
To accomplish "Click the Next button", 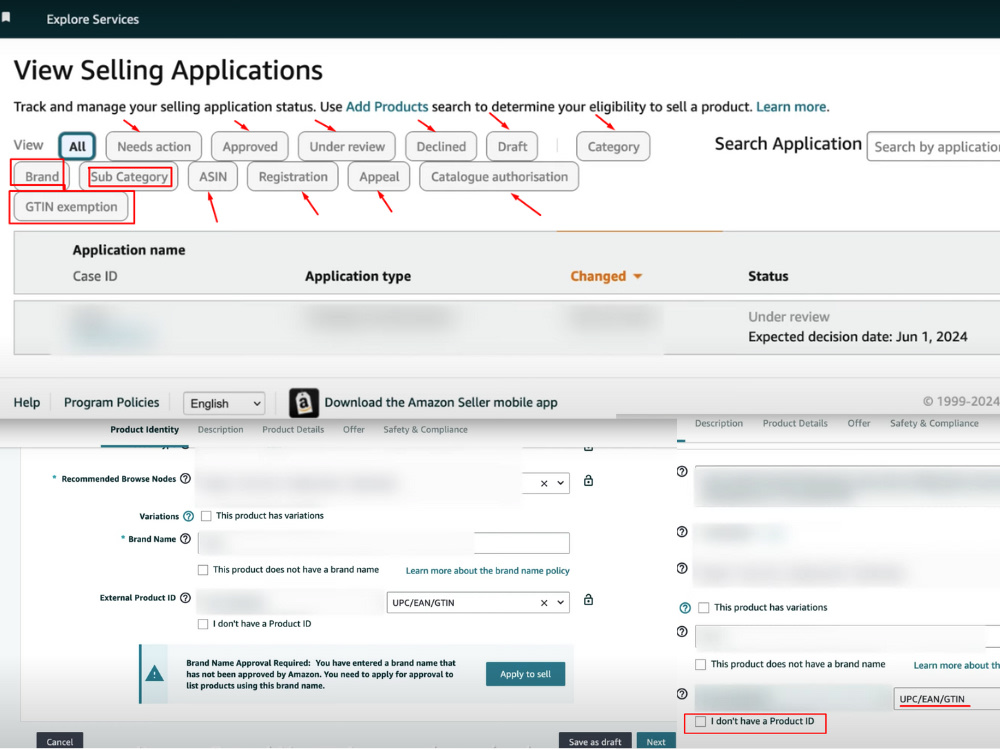I will coord(656,741).
